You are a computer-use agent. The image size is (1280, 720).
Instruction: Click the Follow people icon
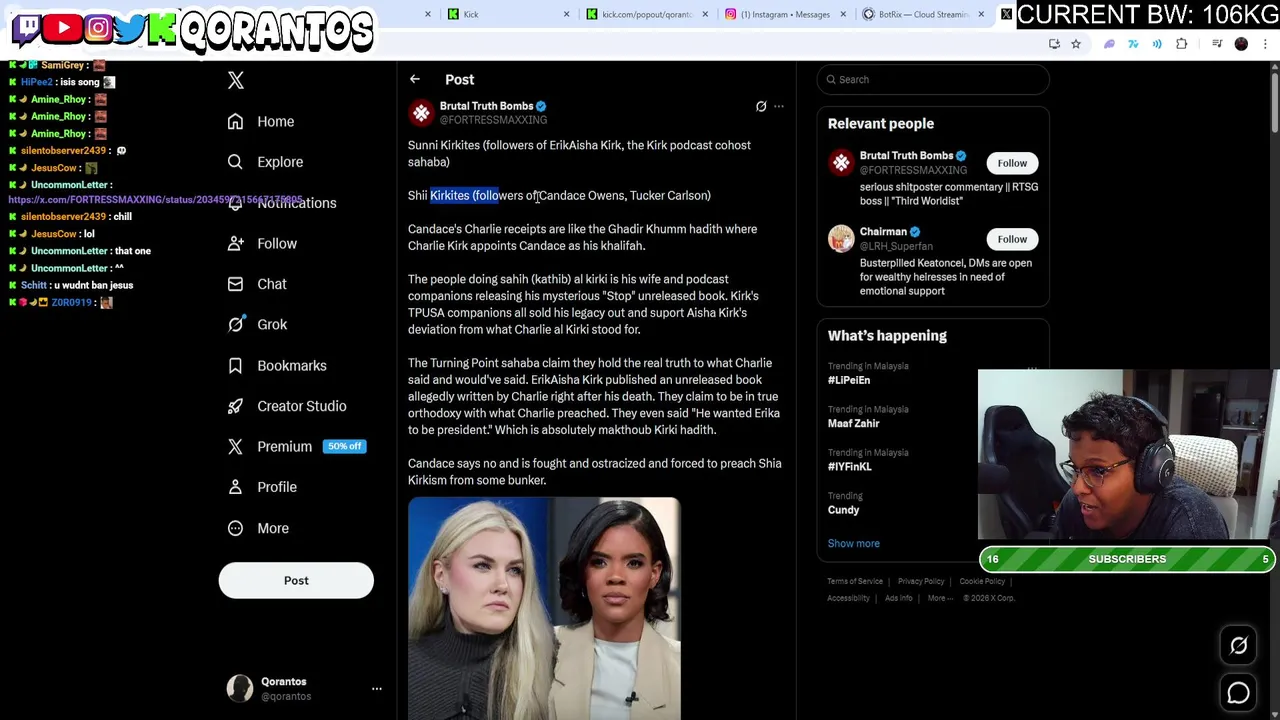pyautogui.click(x=235, y=243)
